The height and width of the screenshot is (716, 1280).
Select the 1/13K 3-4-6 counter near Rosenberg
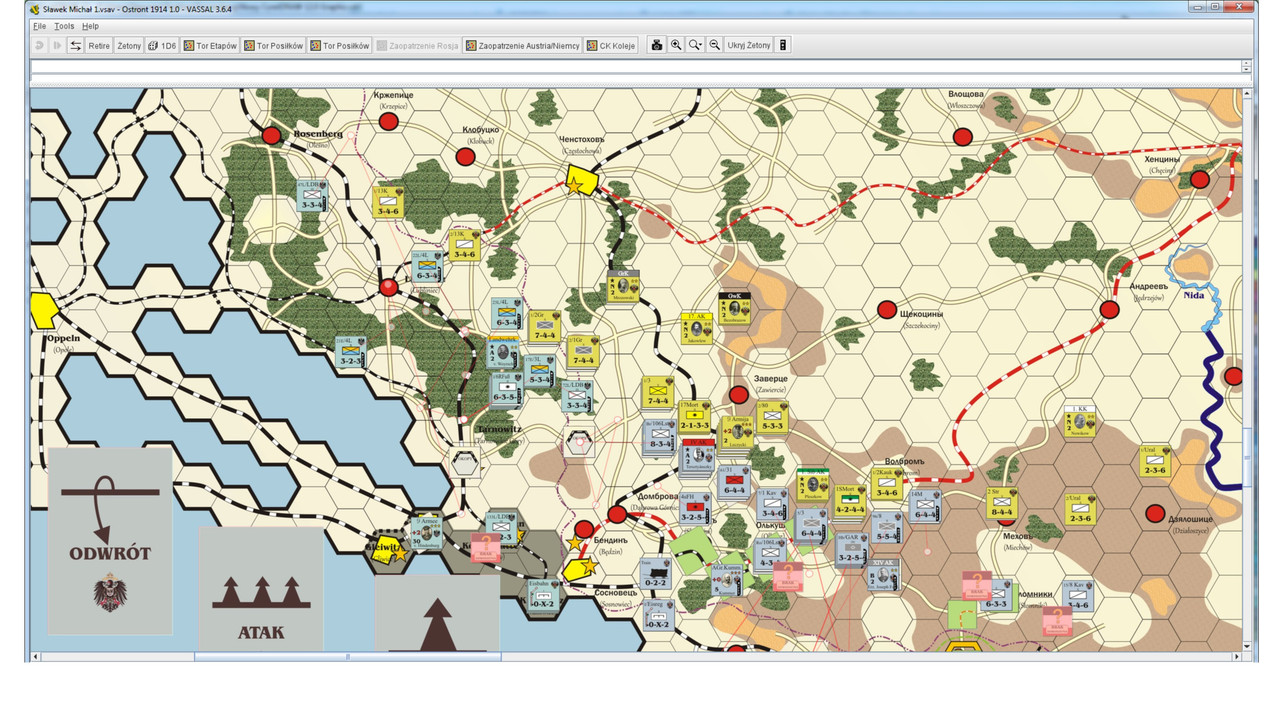click(x=390, y=201)
